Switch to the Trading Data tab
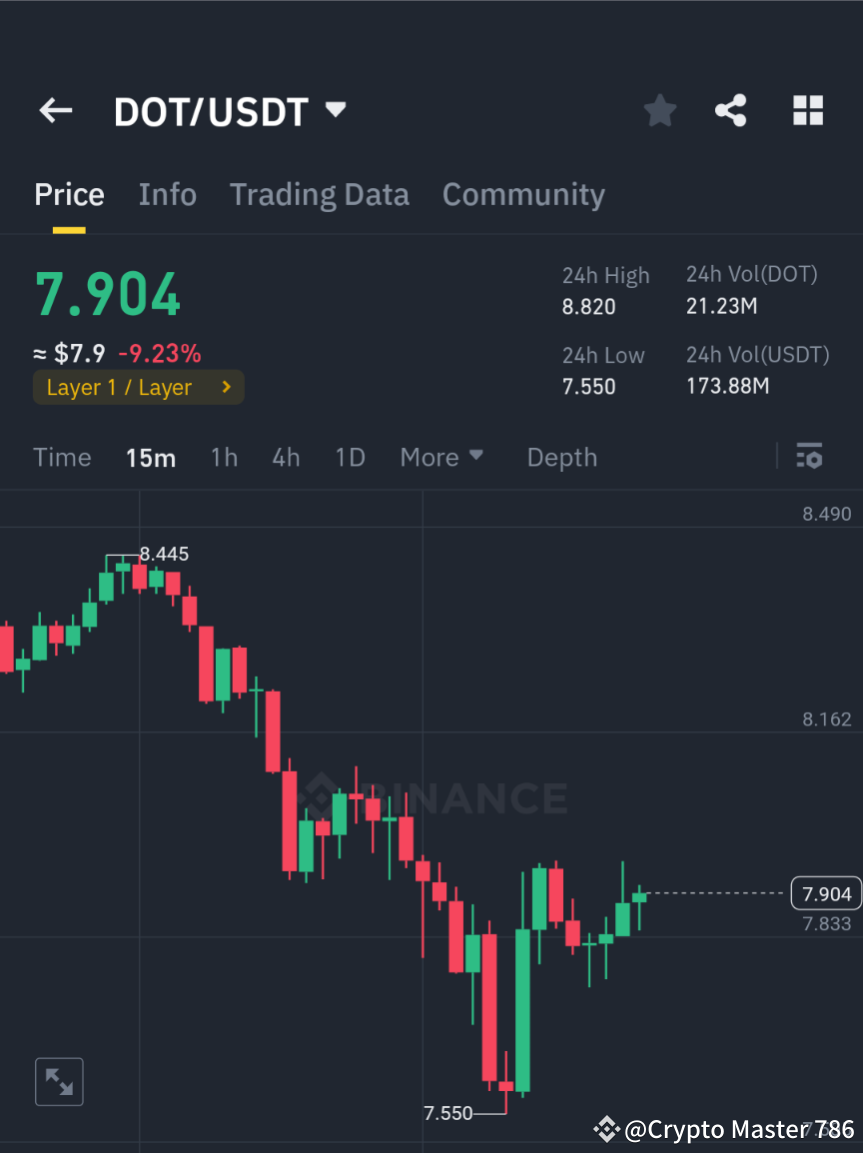The image size is (863, 1153). 319,194
